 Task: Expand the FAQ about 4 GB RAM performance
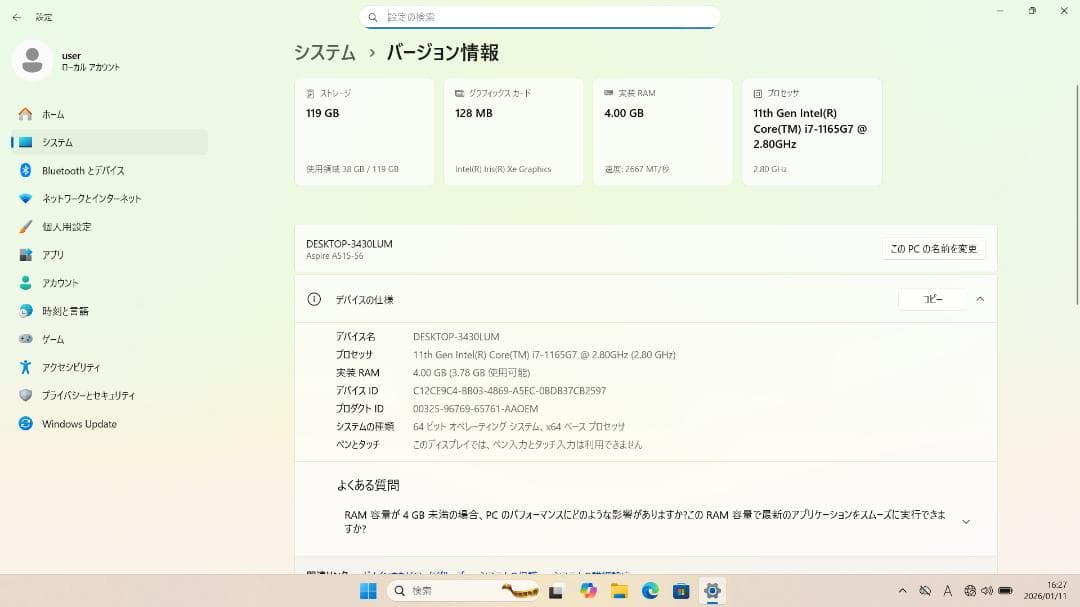click(965, 521)
